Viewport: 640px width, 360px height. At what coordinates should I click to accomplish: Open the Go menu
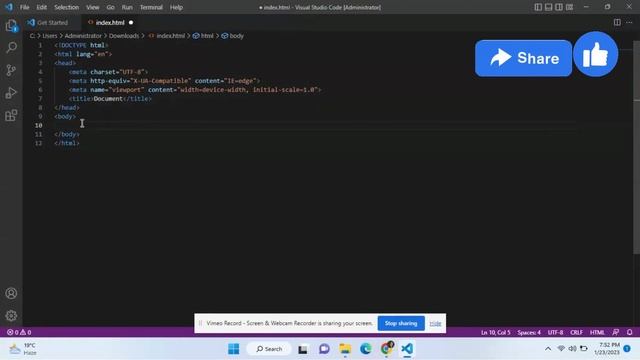pyautogui.click(x=110, y=7)
